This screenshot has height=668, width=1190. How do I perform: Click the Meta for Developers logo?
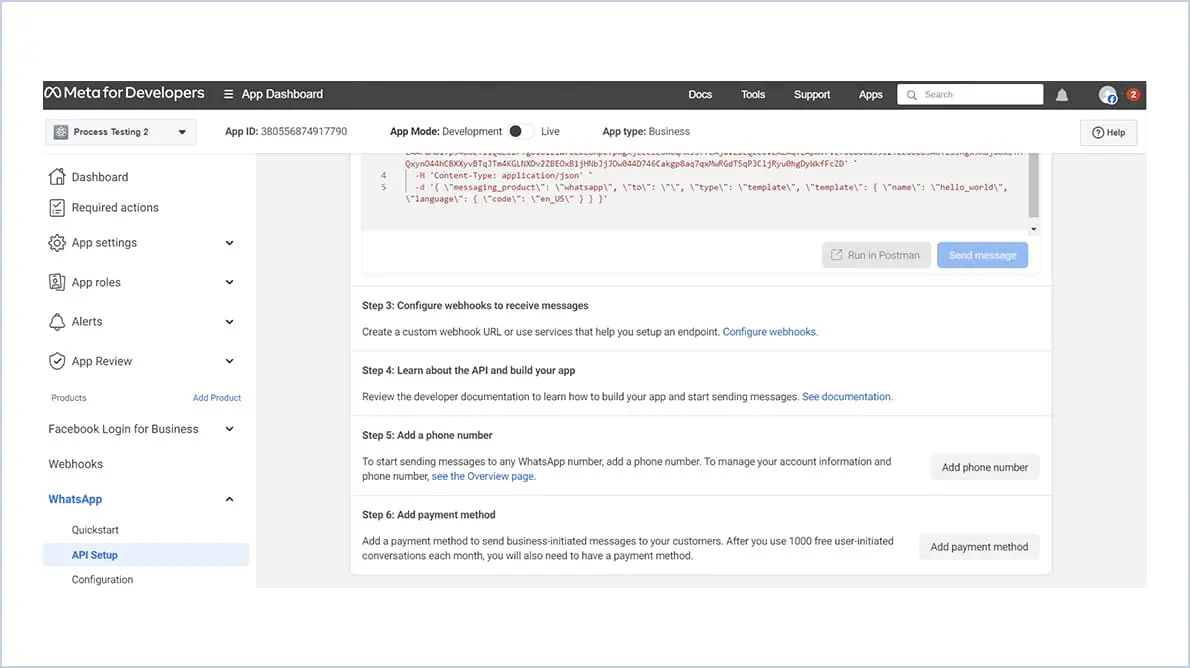[x=124, y=93]
